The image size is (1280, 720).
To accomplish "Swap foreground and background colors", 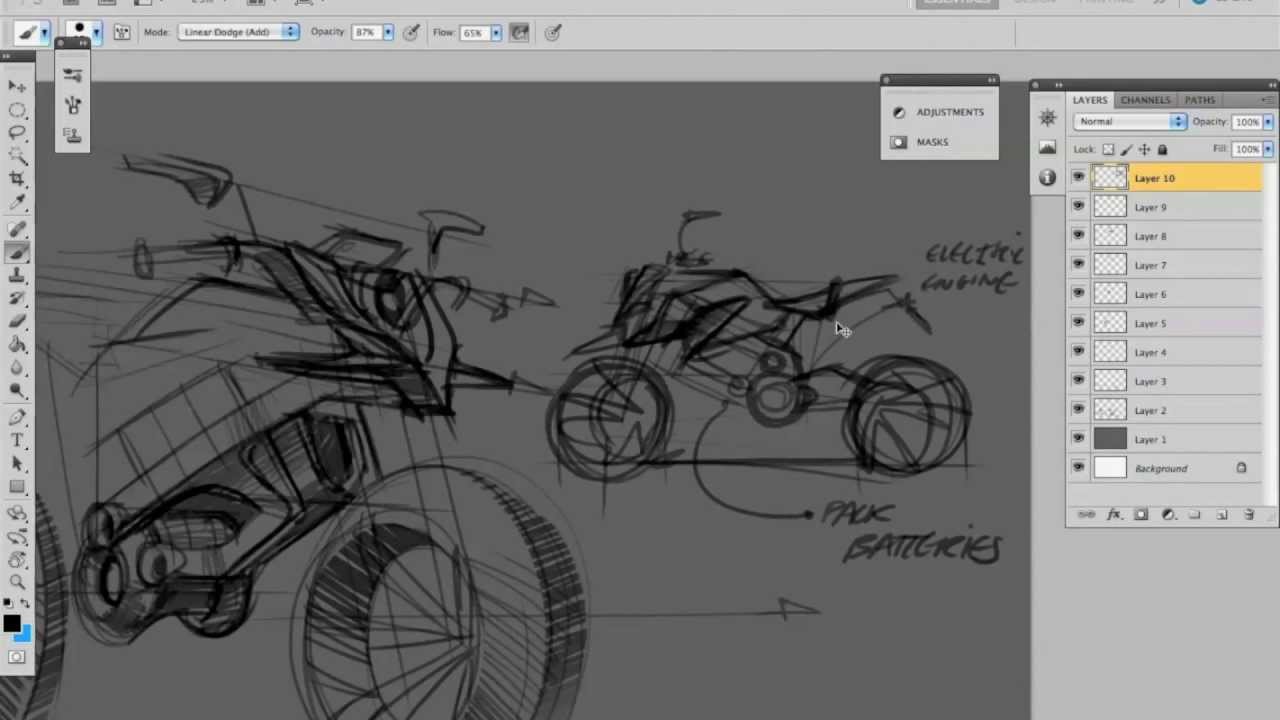I will [x=25, y=603].
